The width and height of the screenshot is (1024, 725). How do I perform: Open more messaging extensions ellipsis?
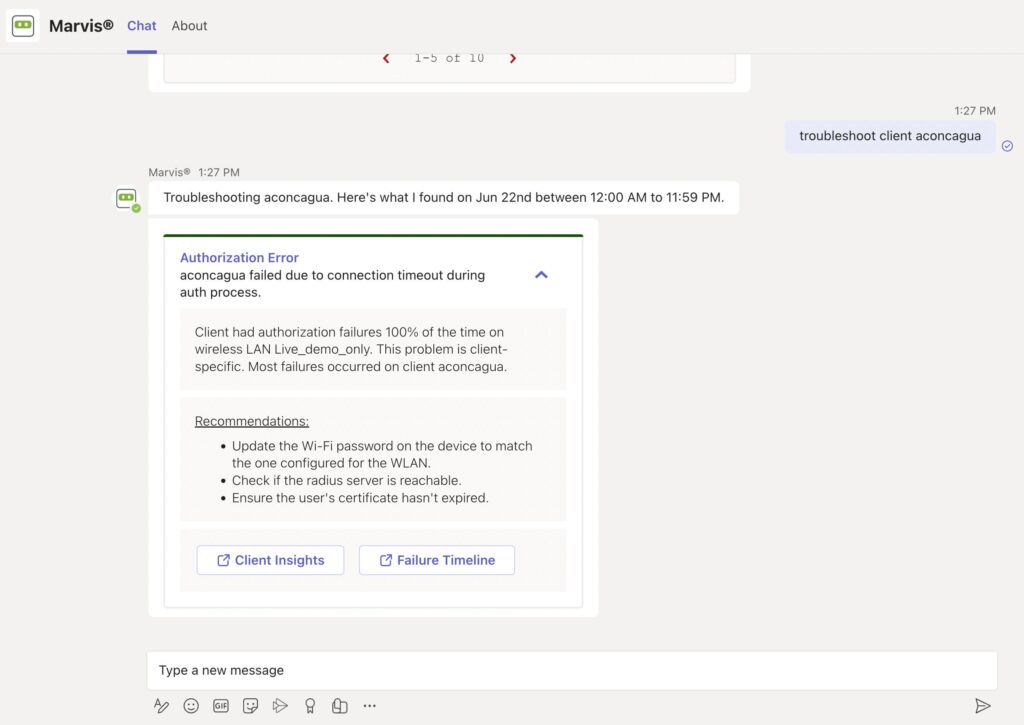tap(370, 706)
